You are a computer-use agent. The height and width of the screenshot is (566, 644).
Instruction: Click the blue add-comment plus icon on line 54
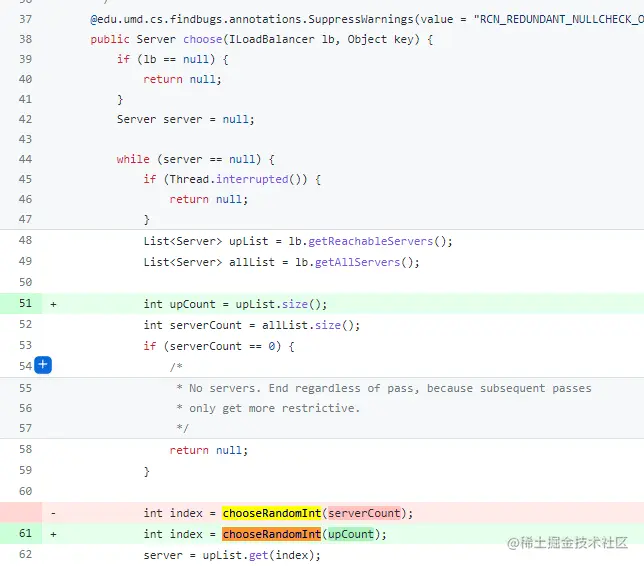(x=43, y=365)
